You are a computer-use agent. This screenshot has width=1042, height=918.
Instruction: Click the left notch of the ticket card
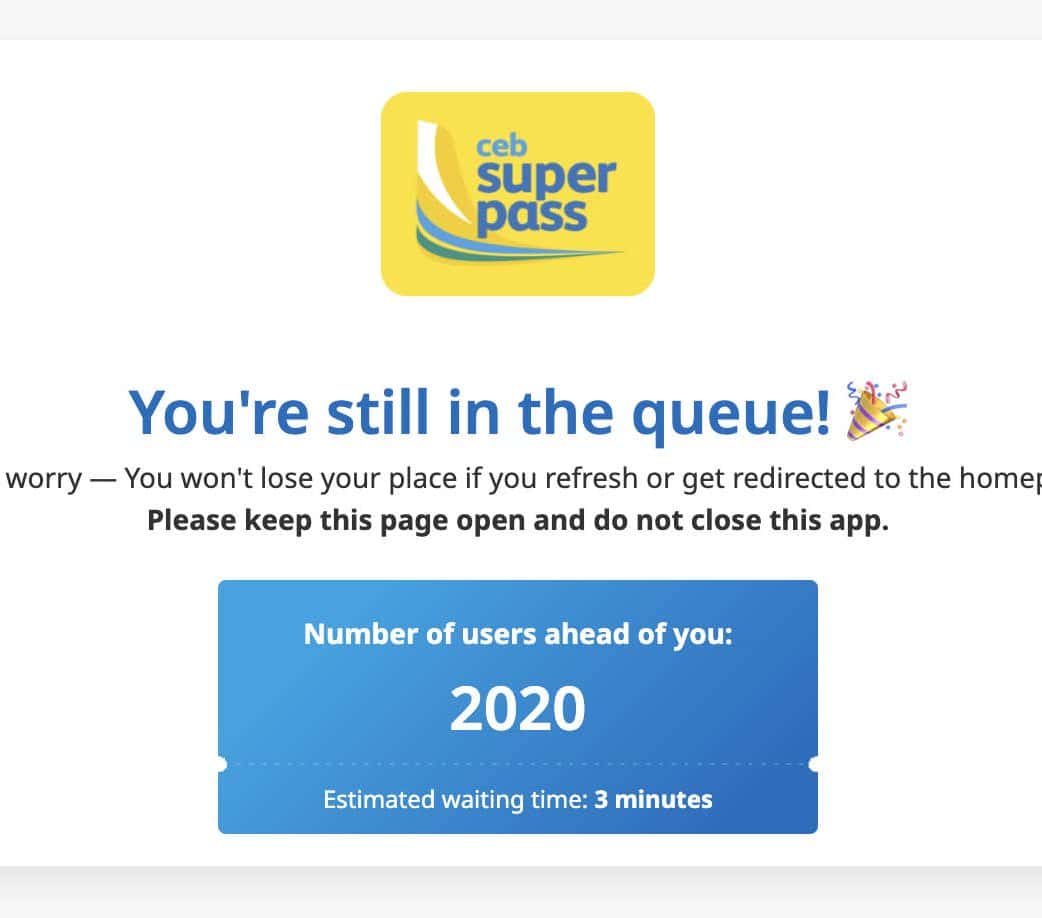[x=221, y=765]
